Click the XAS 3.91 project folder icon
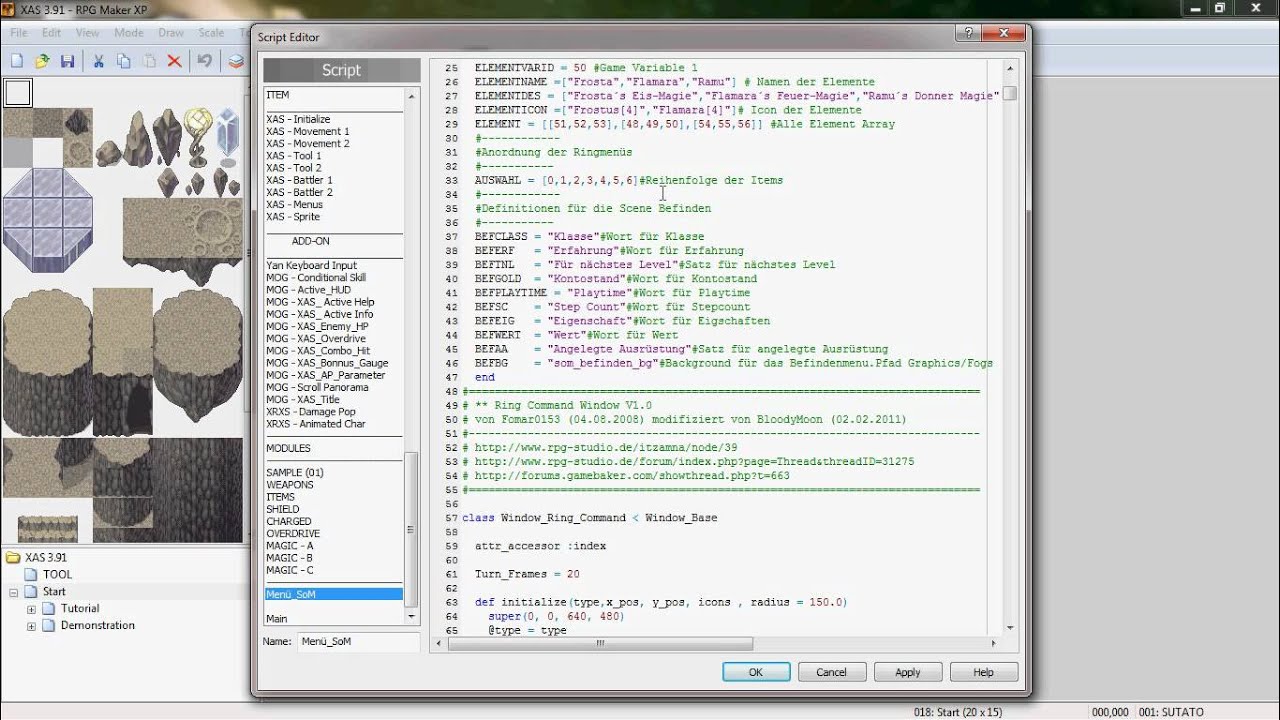This screenshot has width=1280, height=720. pyautogui.click(x=13, y=557)
